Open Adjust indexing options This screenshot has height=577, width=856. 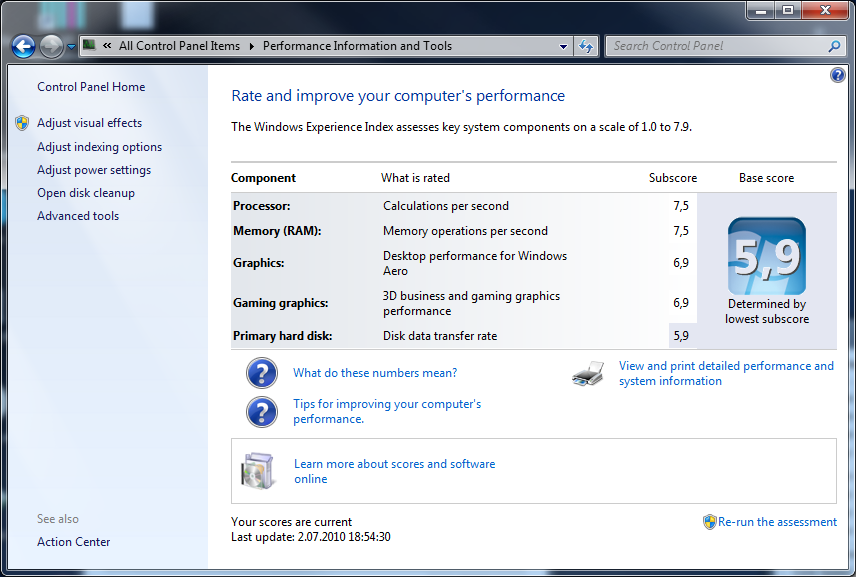pos(99,147)
